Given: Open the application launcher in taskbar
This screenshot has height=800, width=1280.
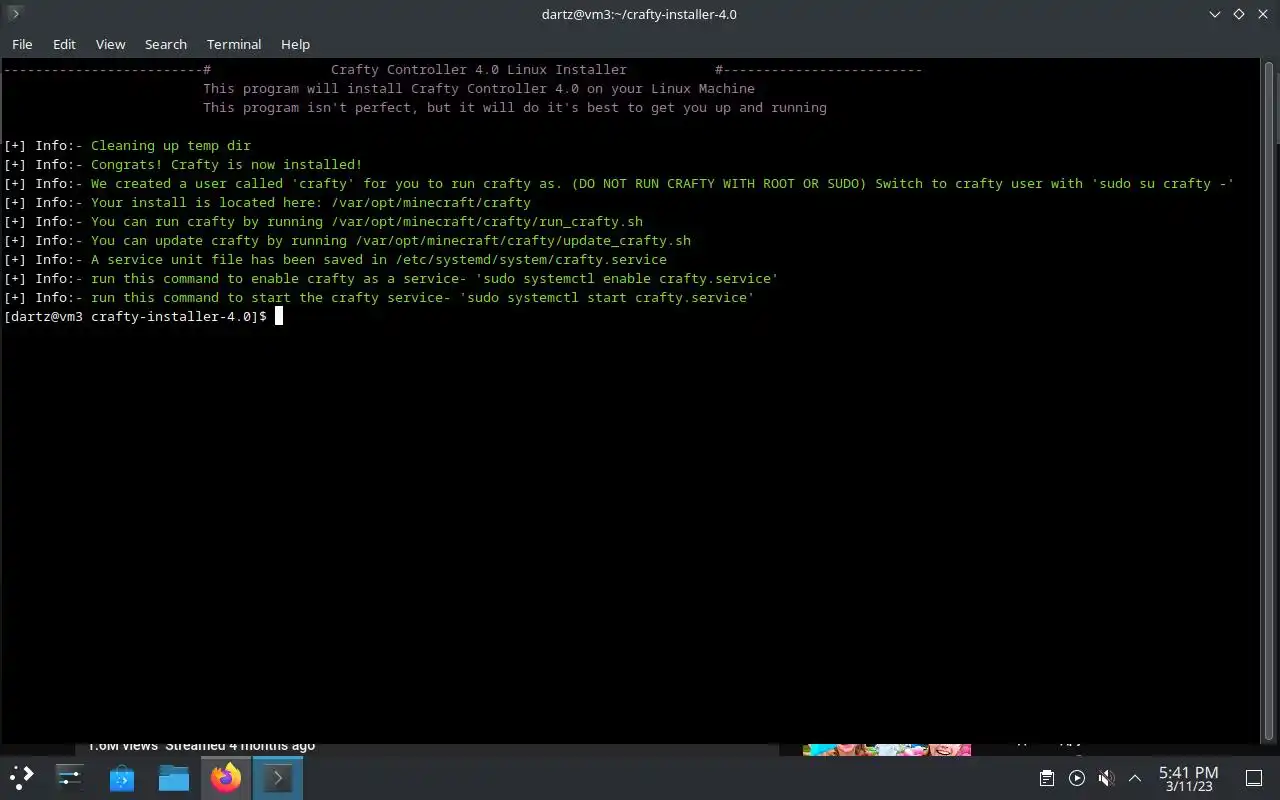Looking at the screenshot, I should (x=21, y=777).
